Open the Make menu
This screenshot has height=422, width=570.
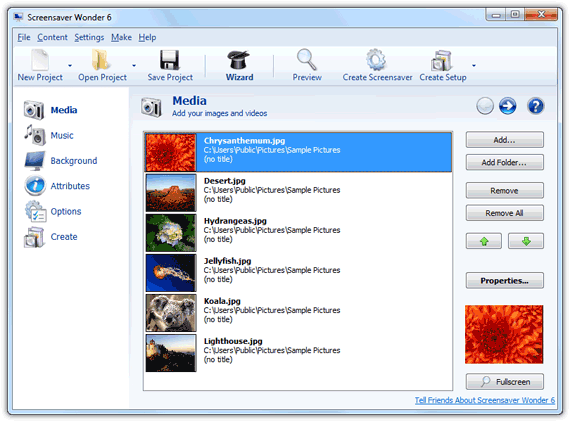click(x=121, y=37)
